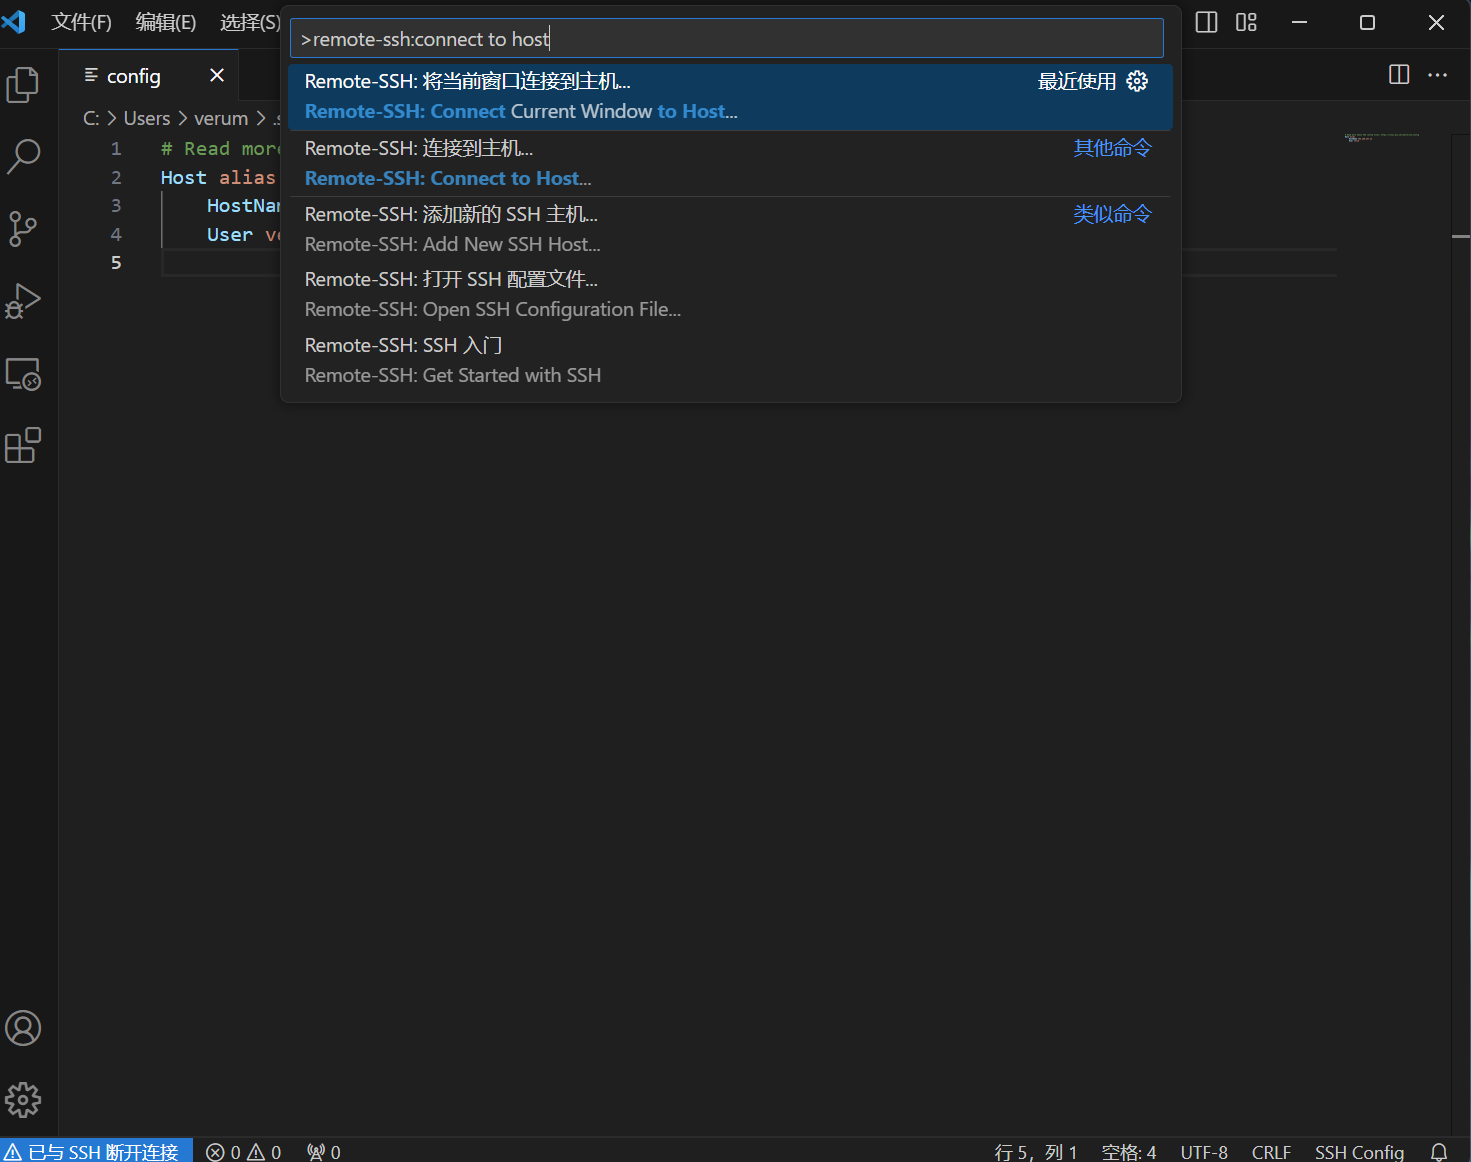The width and height of the screenshot is (1471, 1162).
Task: Go to line via 行 5, 列 1
Action: 1036,1152
